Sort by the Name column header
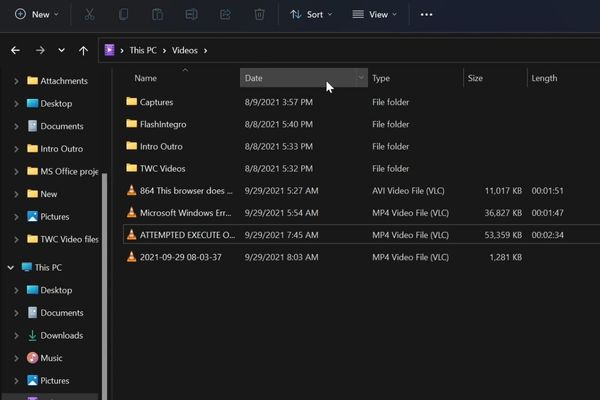Image resolution: width=600 pixels, height=400 pixels. tap(145, 78)
